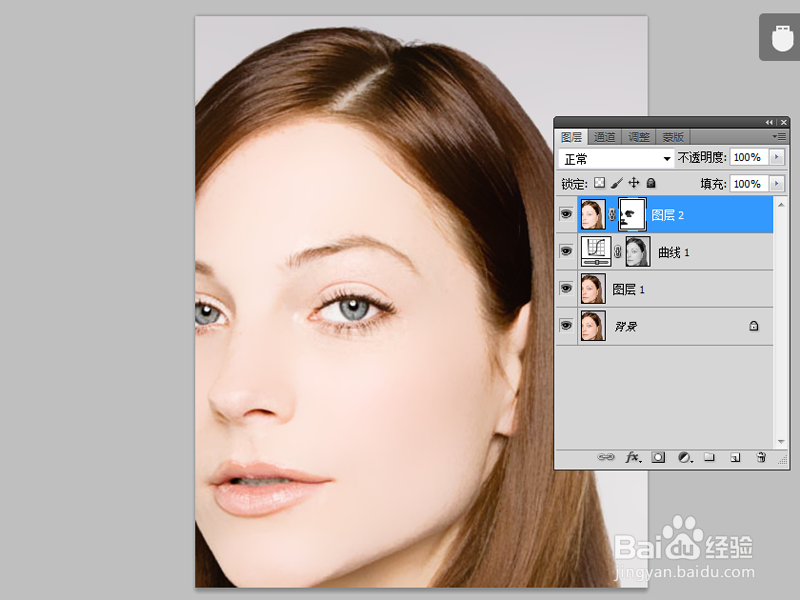Add a layer mask button

click(x=658, y=458)
